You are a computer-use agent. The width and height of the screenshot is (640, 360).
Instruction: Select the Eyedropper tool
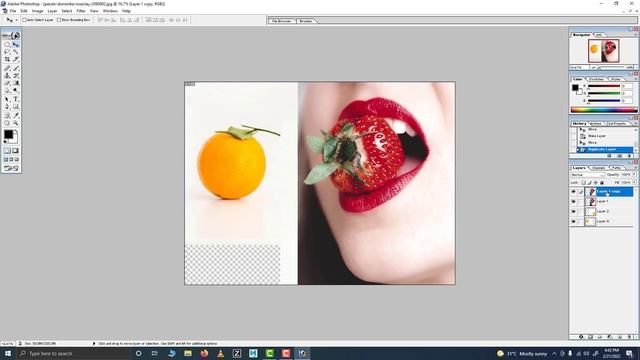(16, 115)
